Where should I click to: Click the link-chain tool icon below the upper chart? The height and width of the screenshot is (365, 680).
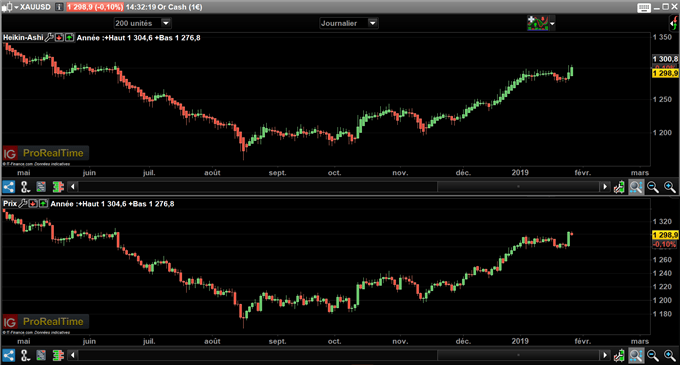tap(25, 187)
